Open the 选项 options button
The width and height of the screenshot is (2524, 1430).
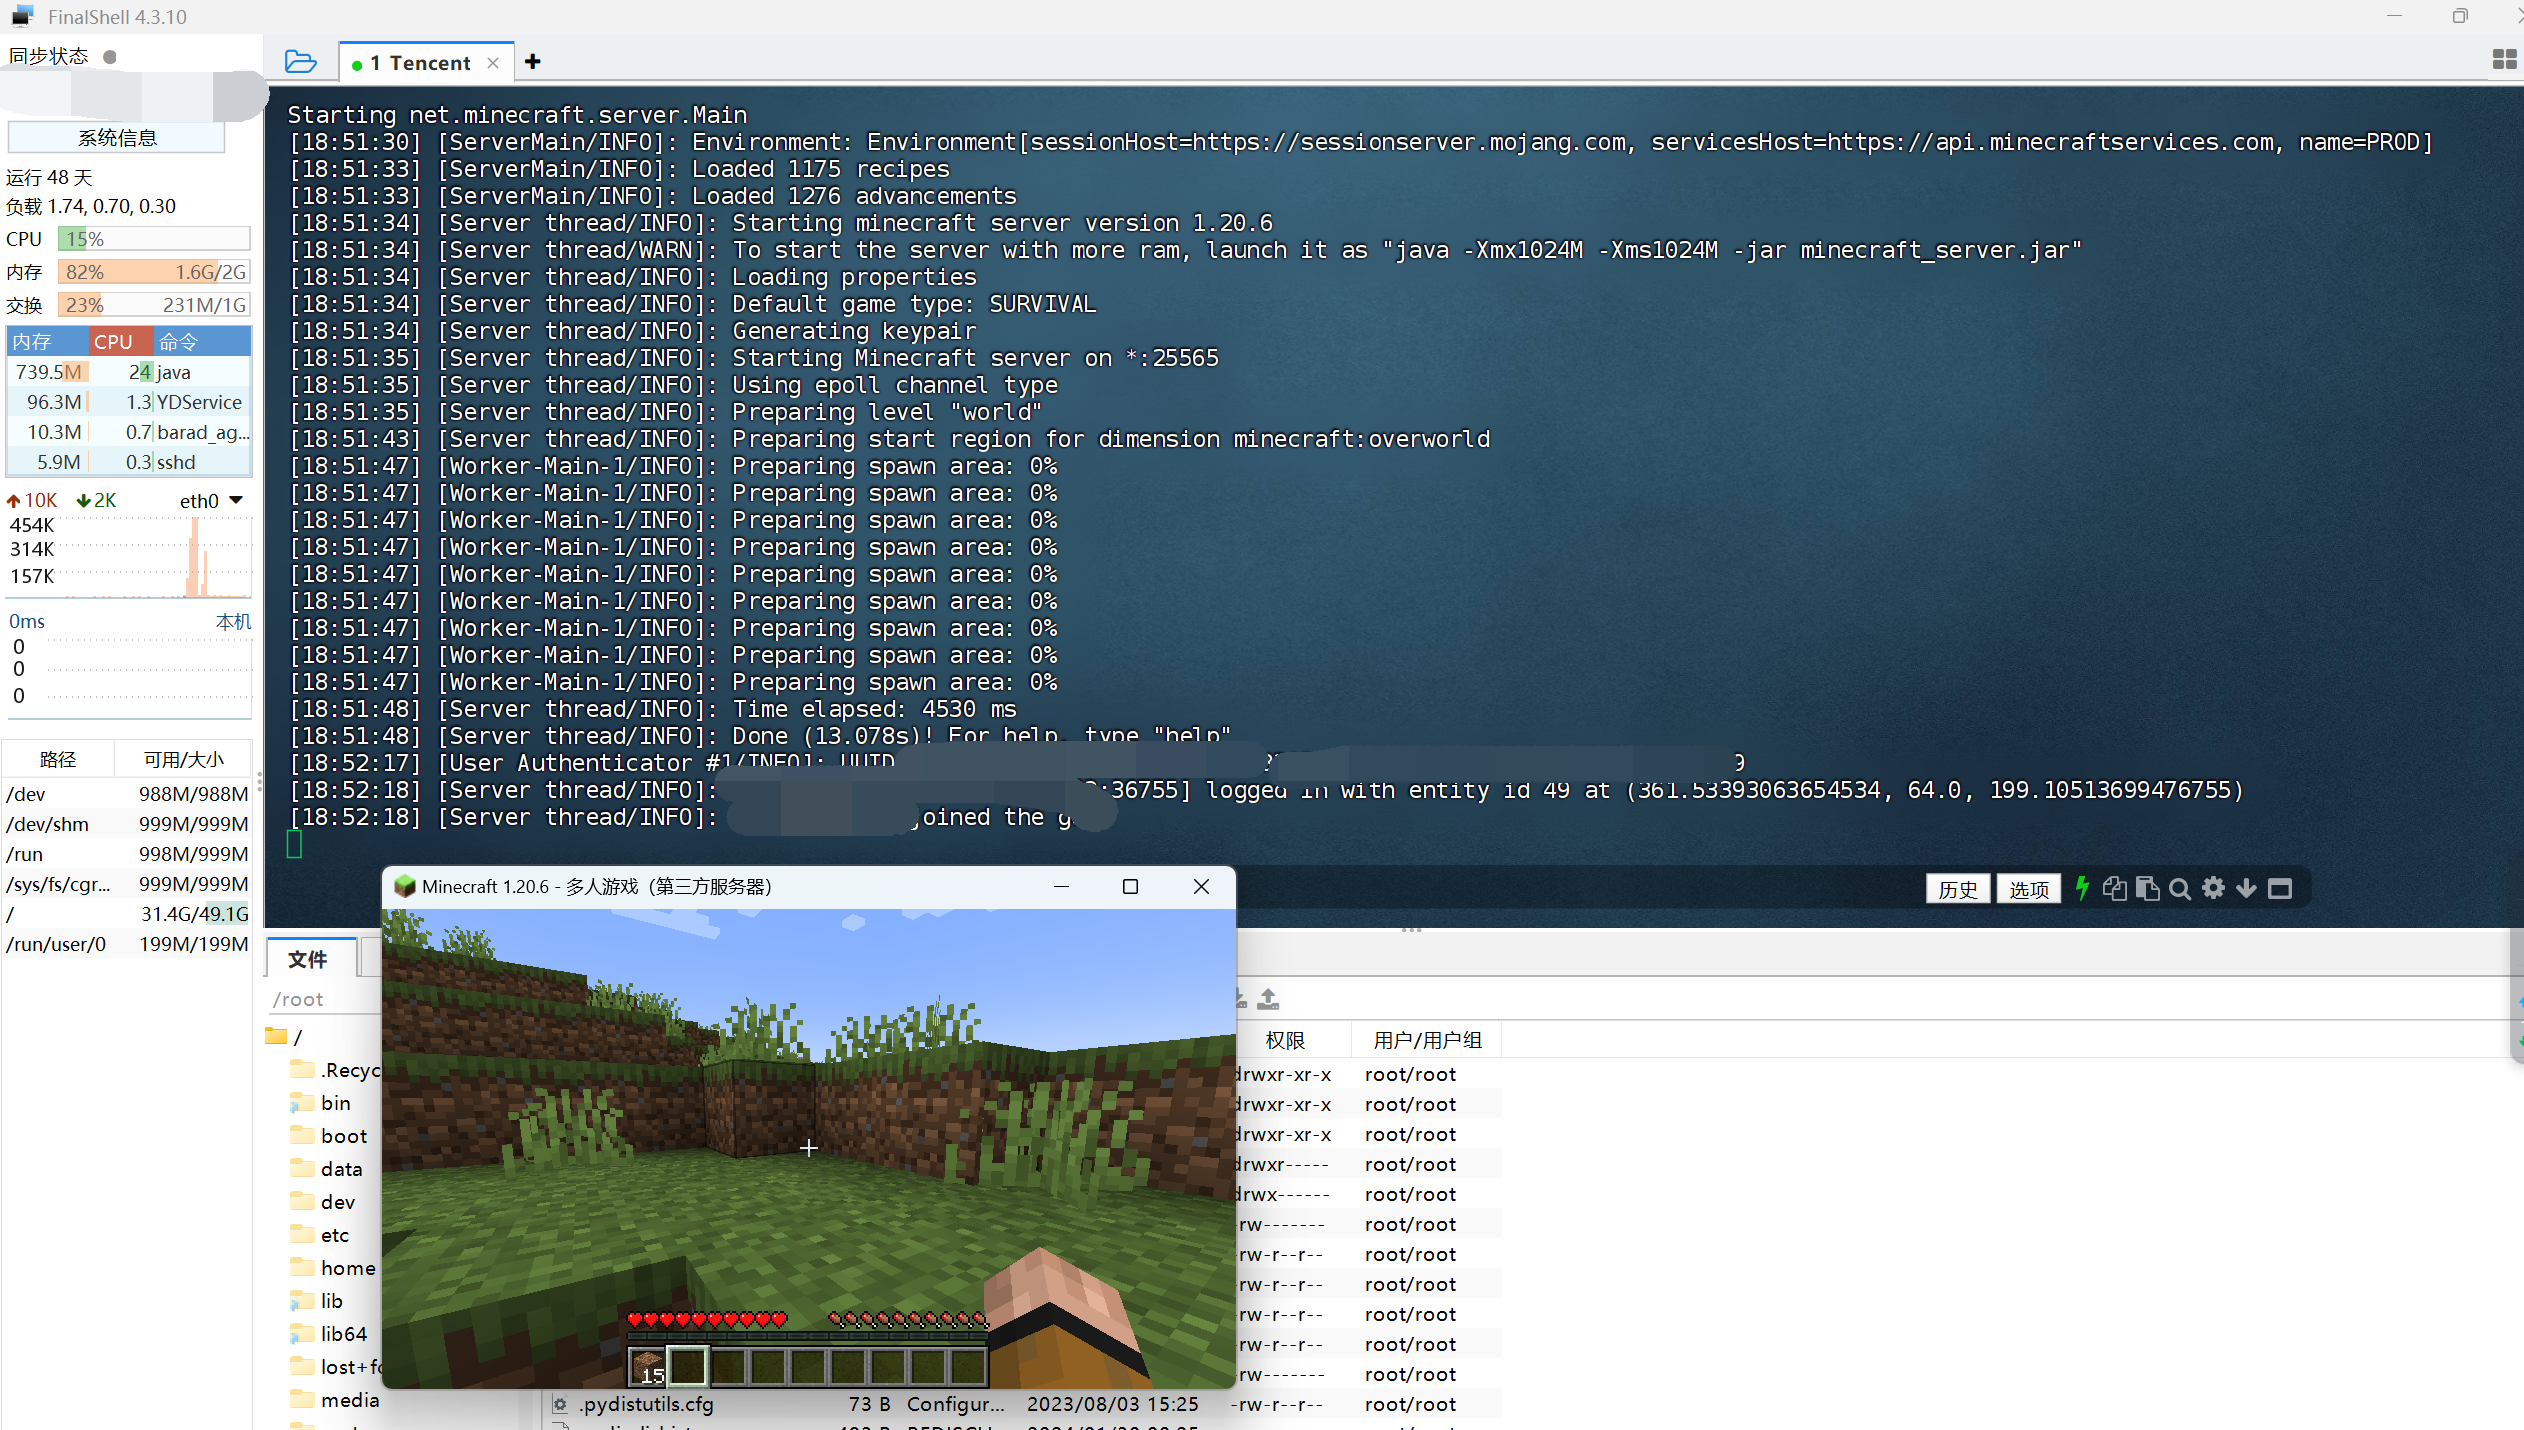click(x=2028, y=889)
